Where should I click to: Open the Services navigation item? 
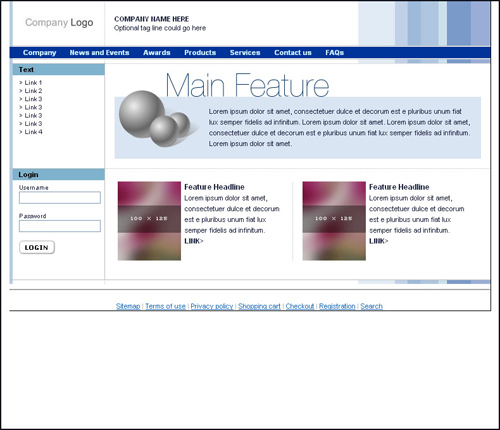245,53
